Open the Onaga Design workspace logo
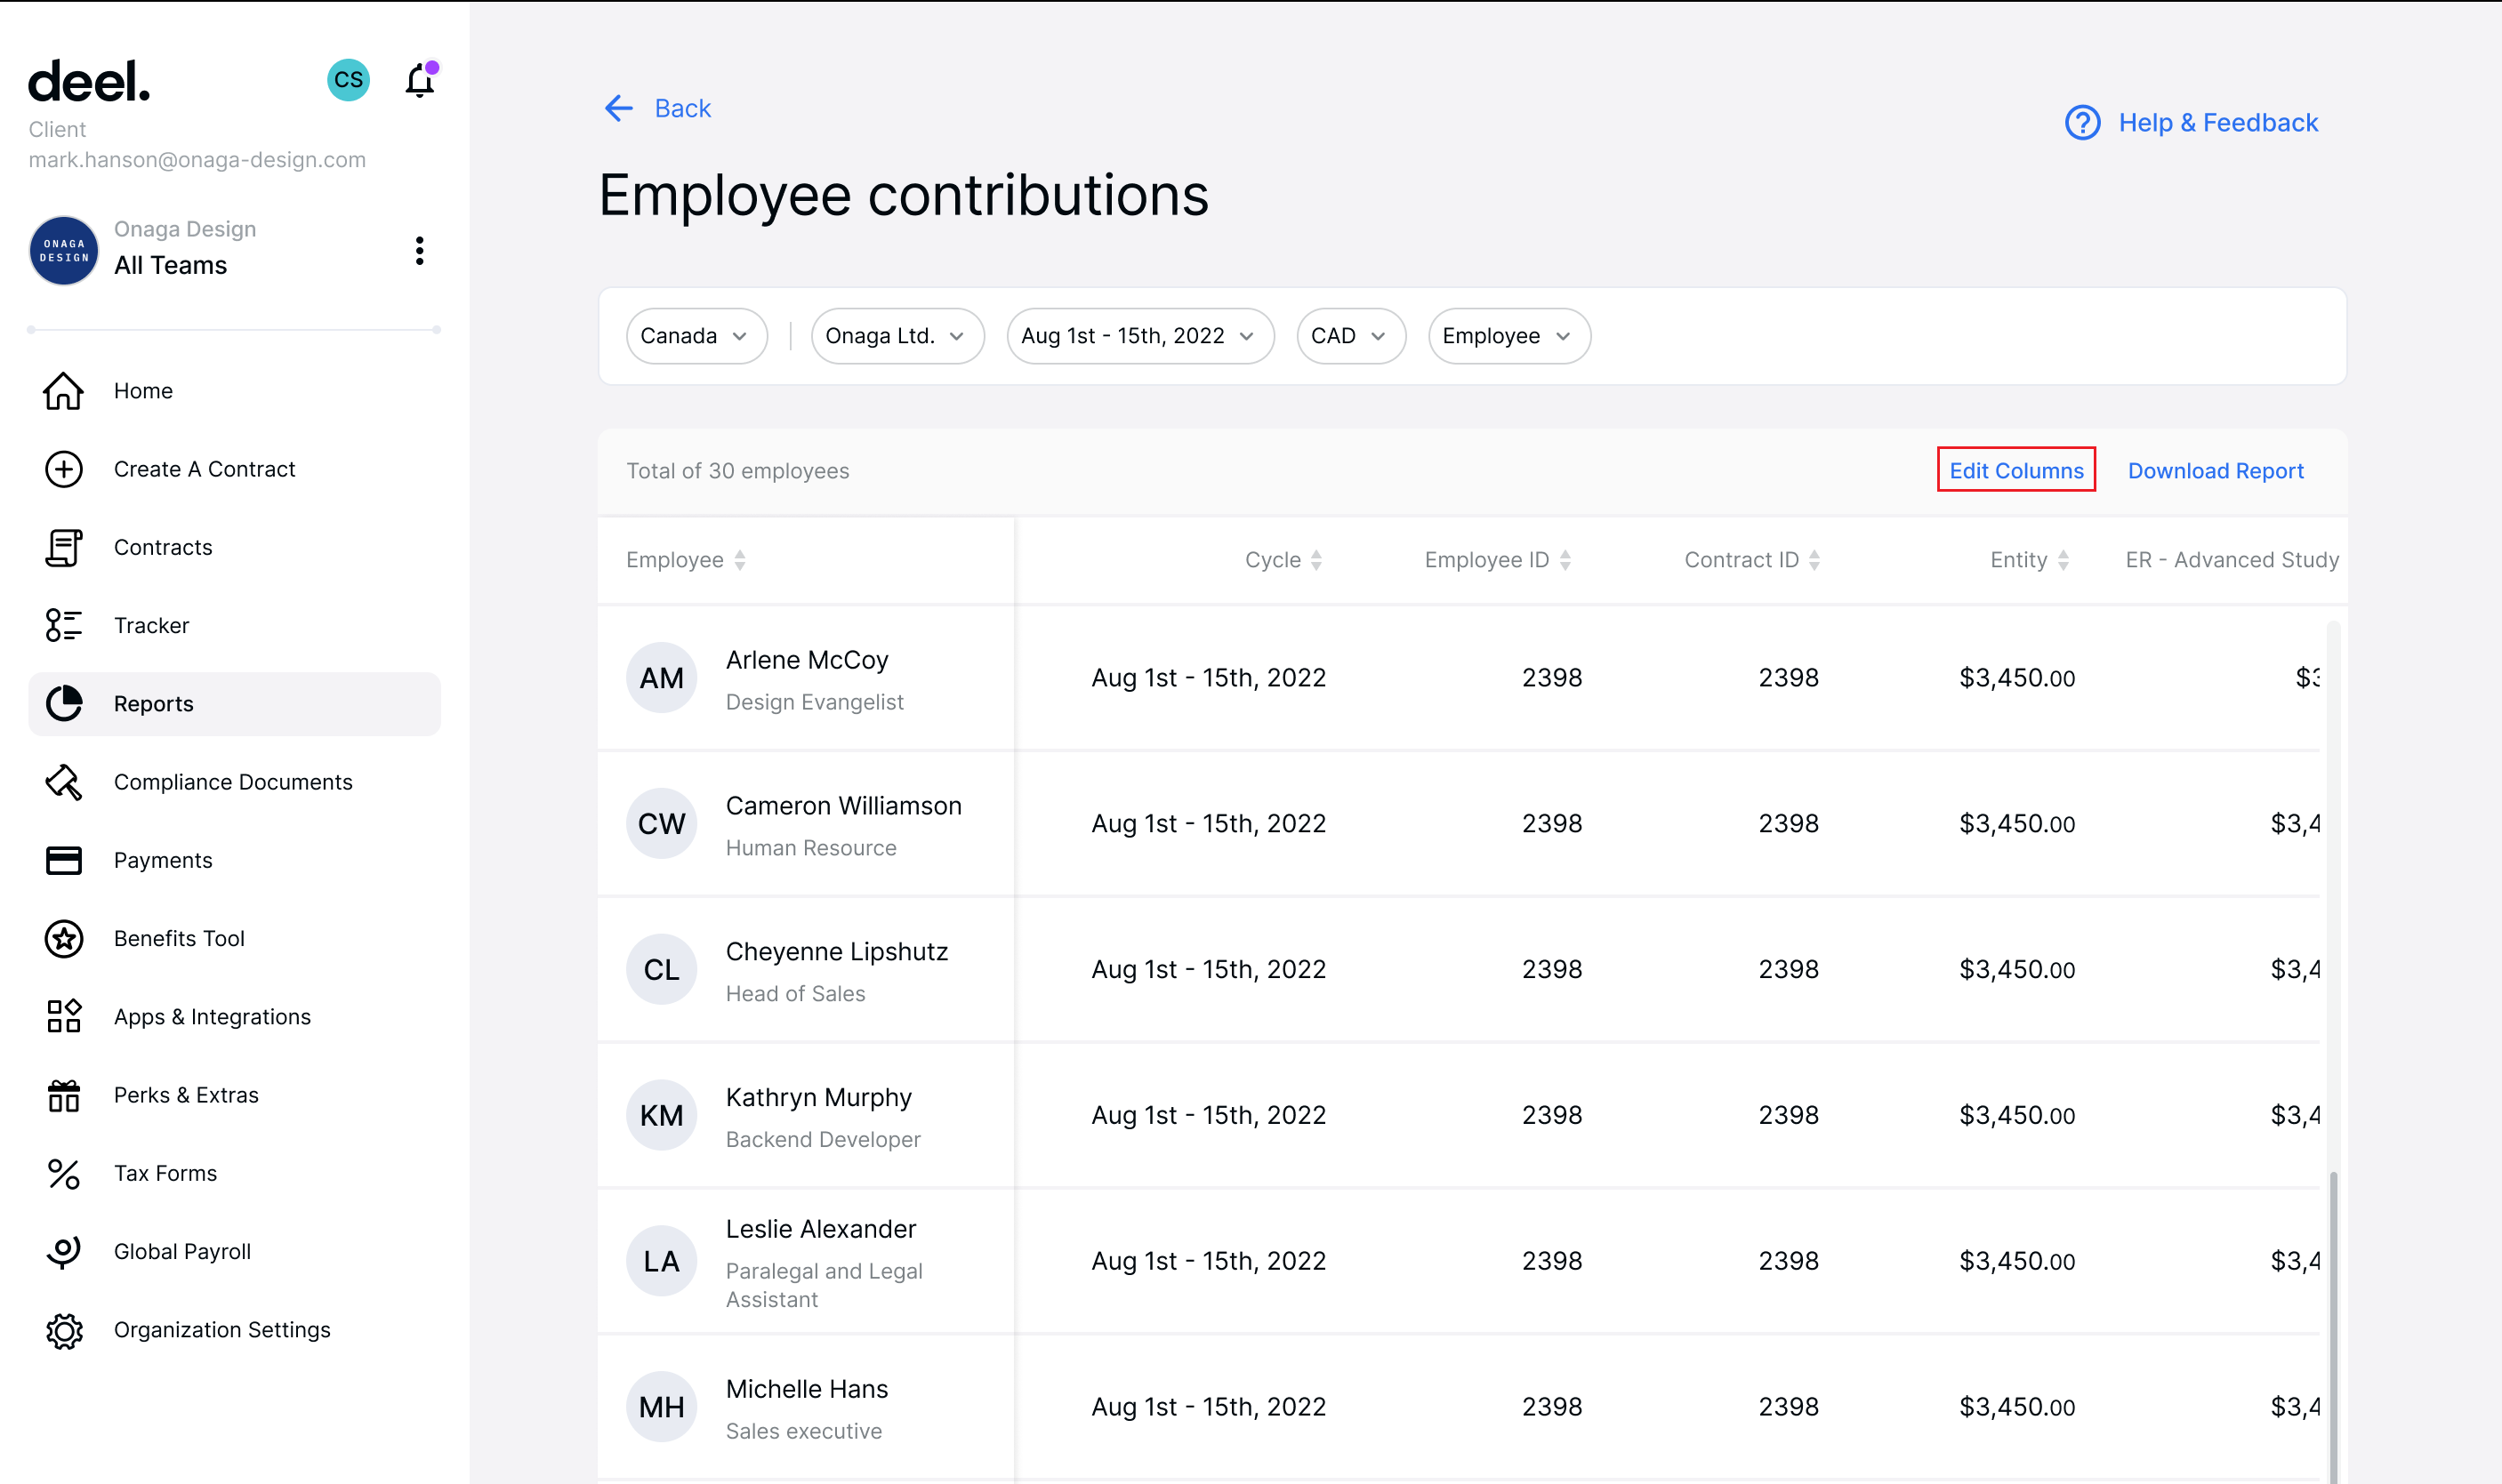 pos(63,250)
